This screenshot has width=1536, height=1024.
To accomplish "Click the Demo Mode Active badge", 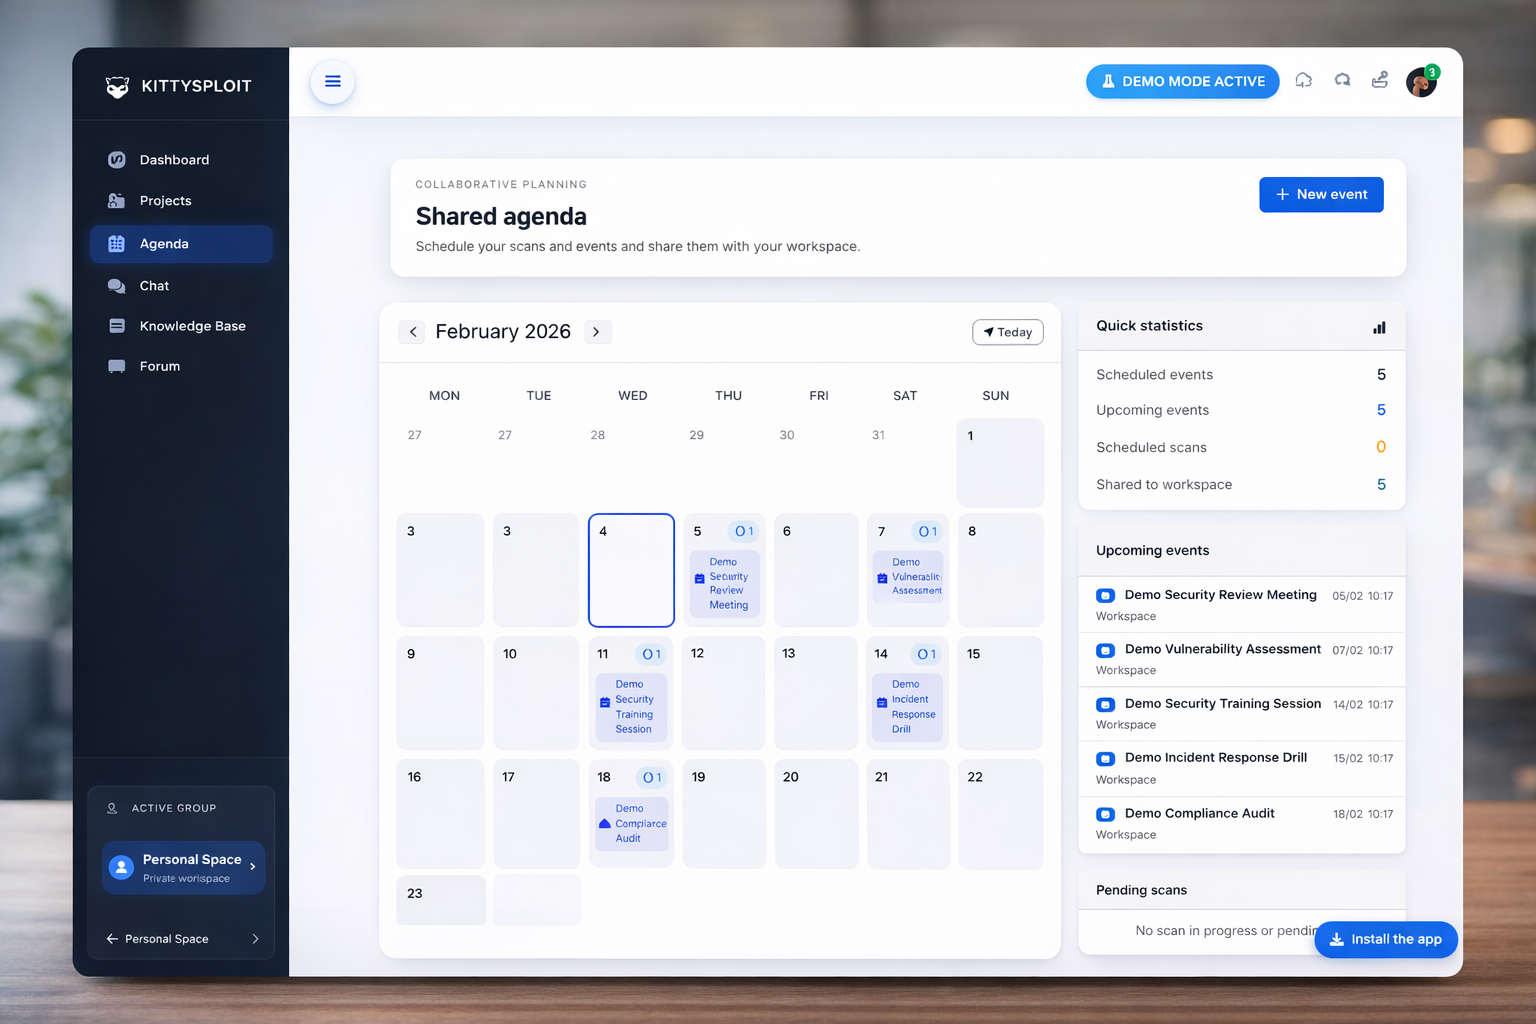I will tap(1183, 81).
